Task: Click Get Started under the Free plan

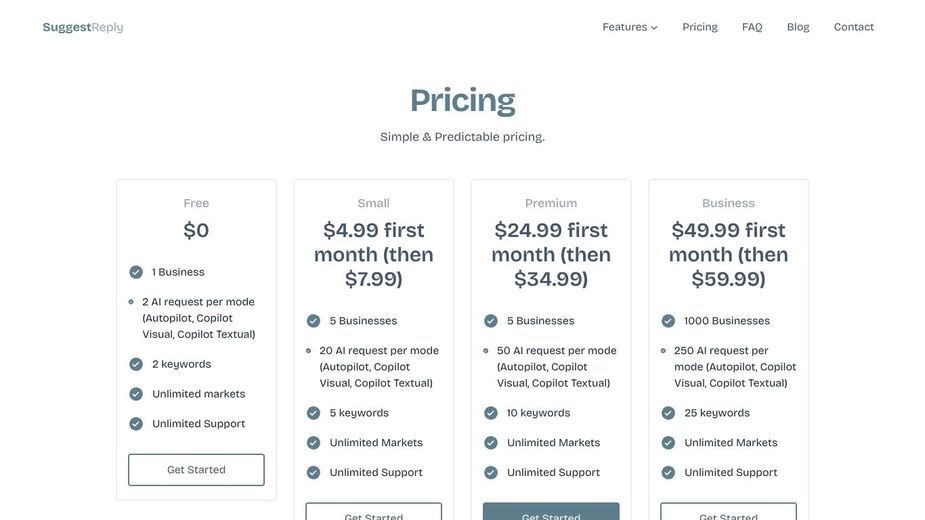Action: (x=196, y=470)
